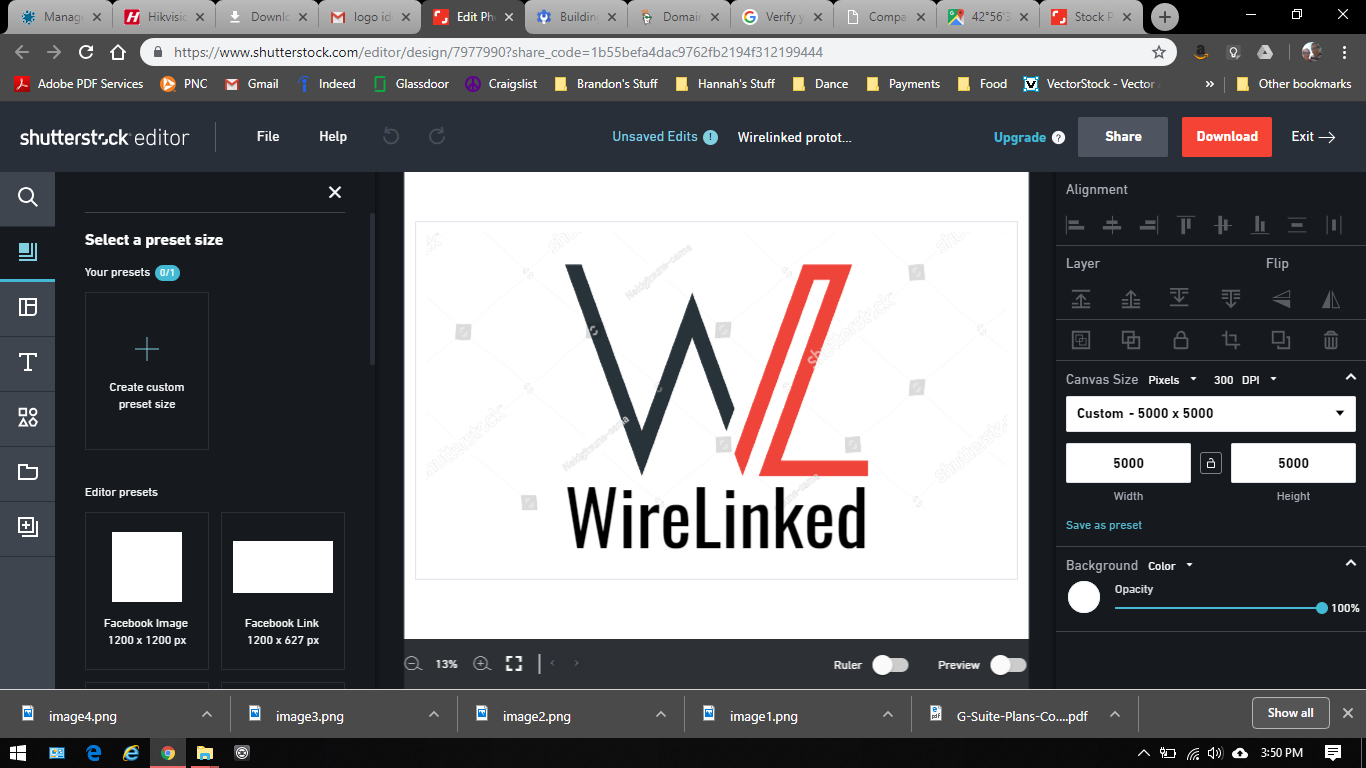The image size is (1366, 768).
Task: Open the Custom - 5000 x 5000 dropdown
Action: coord(1210,413)
